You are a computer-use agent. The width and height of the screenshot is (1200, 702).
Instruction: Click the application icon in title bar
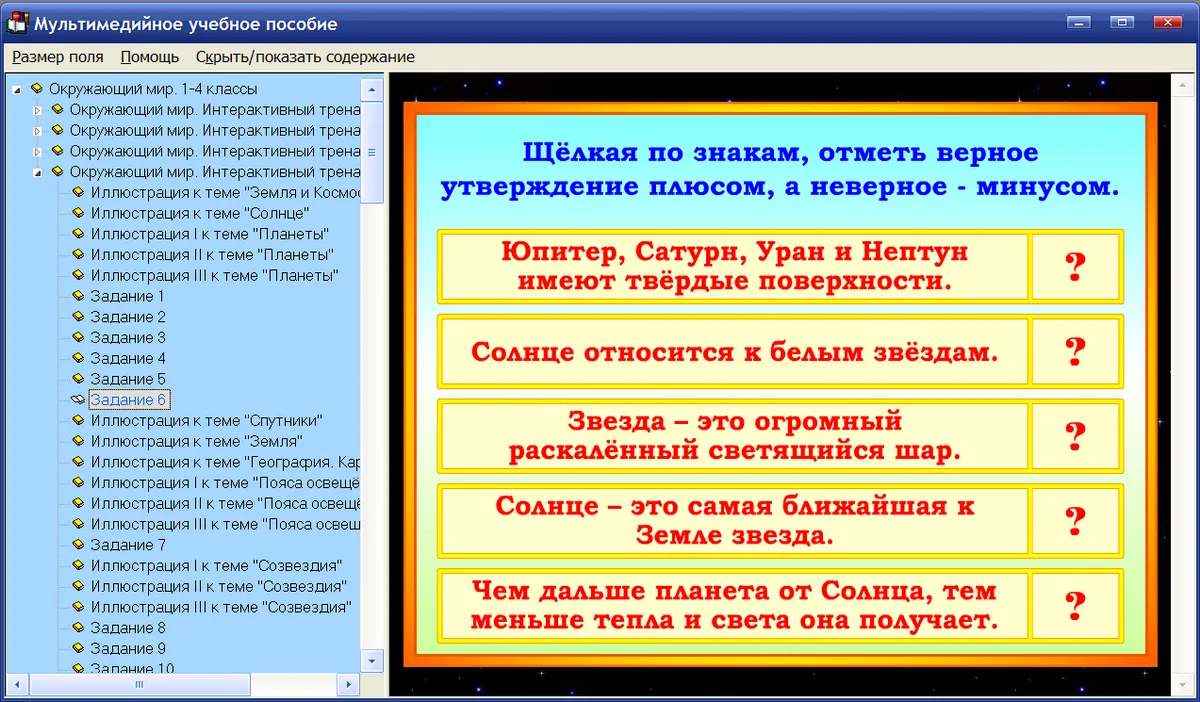16,23
